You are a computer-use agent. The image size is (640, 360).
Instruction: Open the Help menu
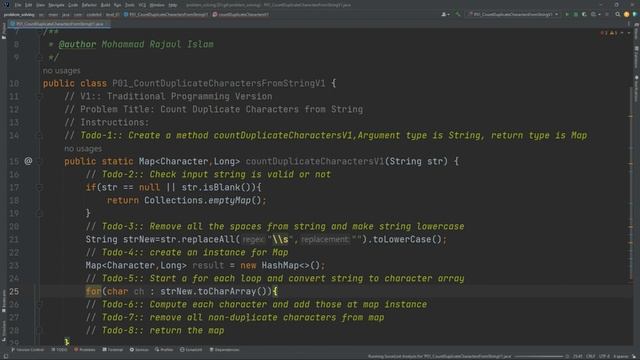173,5
